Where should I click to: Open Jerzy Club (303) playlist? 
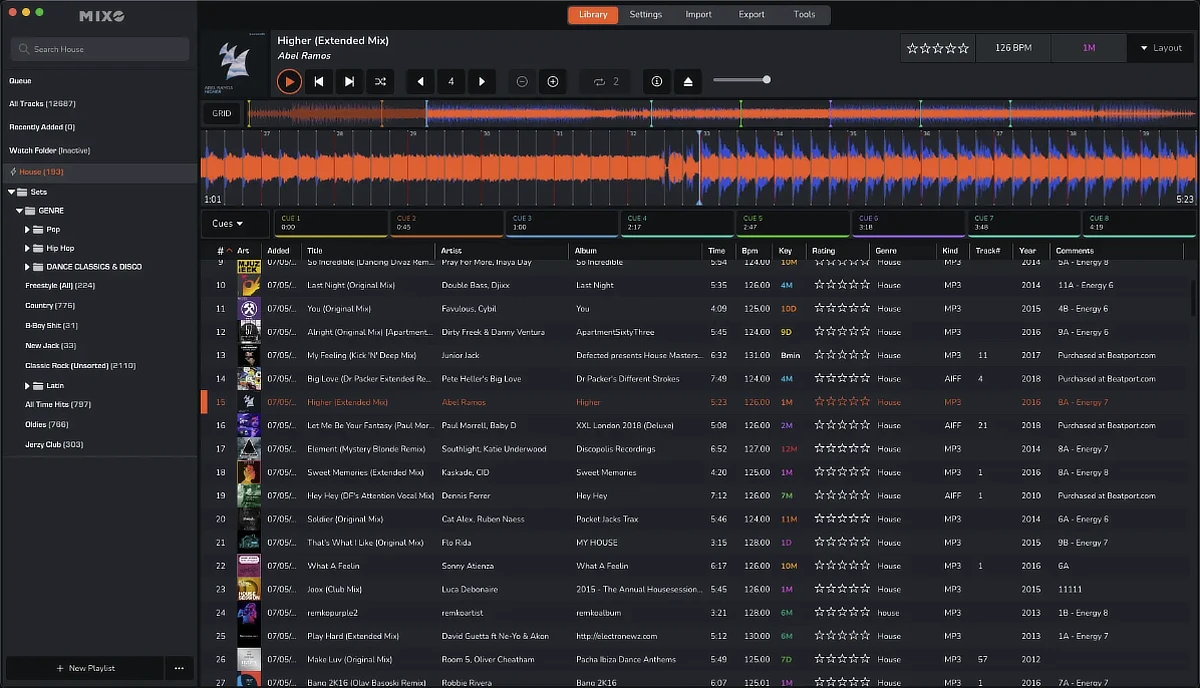point(54,445)
